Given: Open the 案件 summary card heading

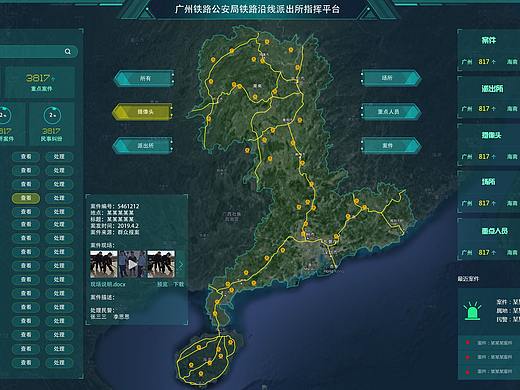Looking at the screenshot, I should coord(489,40).
